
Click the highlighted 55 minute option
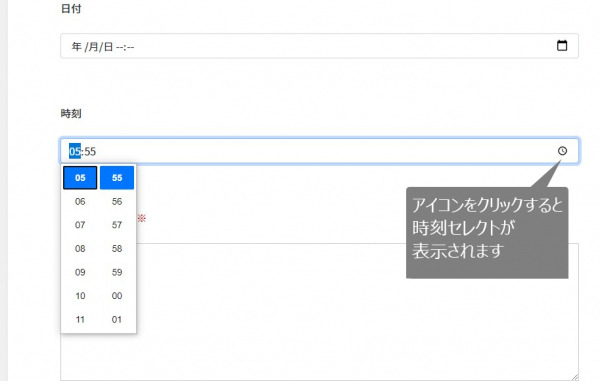[117, 177]
